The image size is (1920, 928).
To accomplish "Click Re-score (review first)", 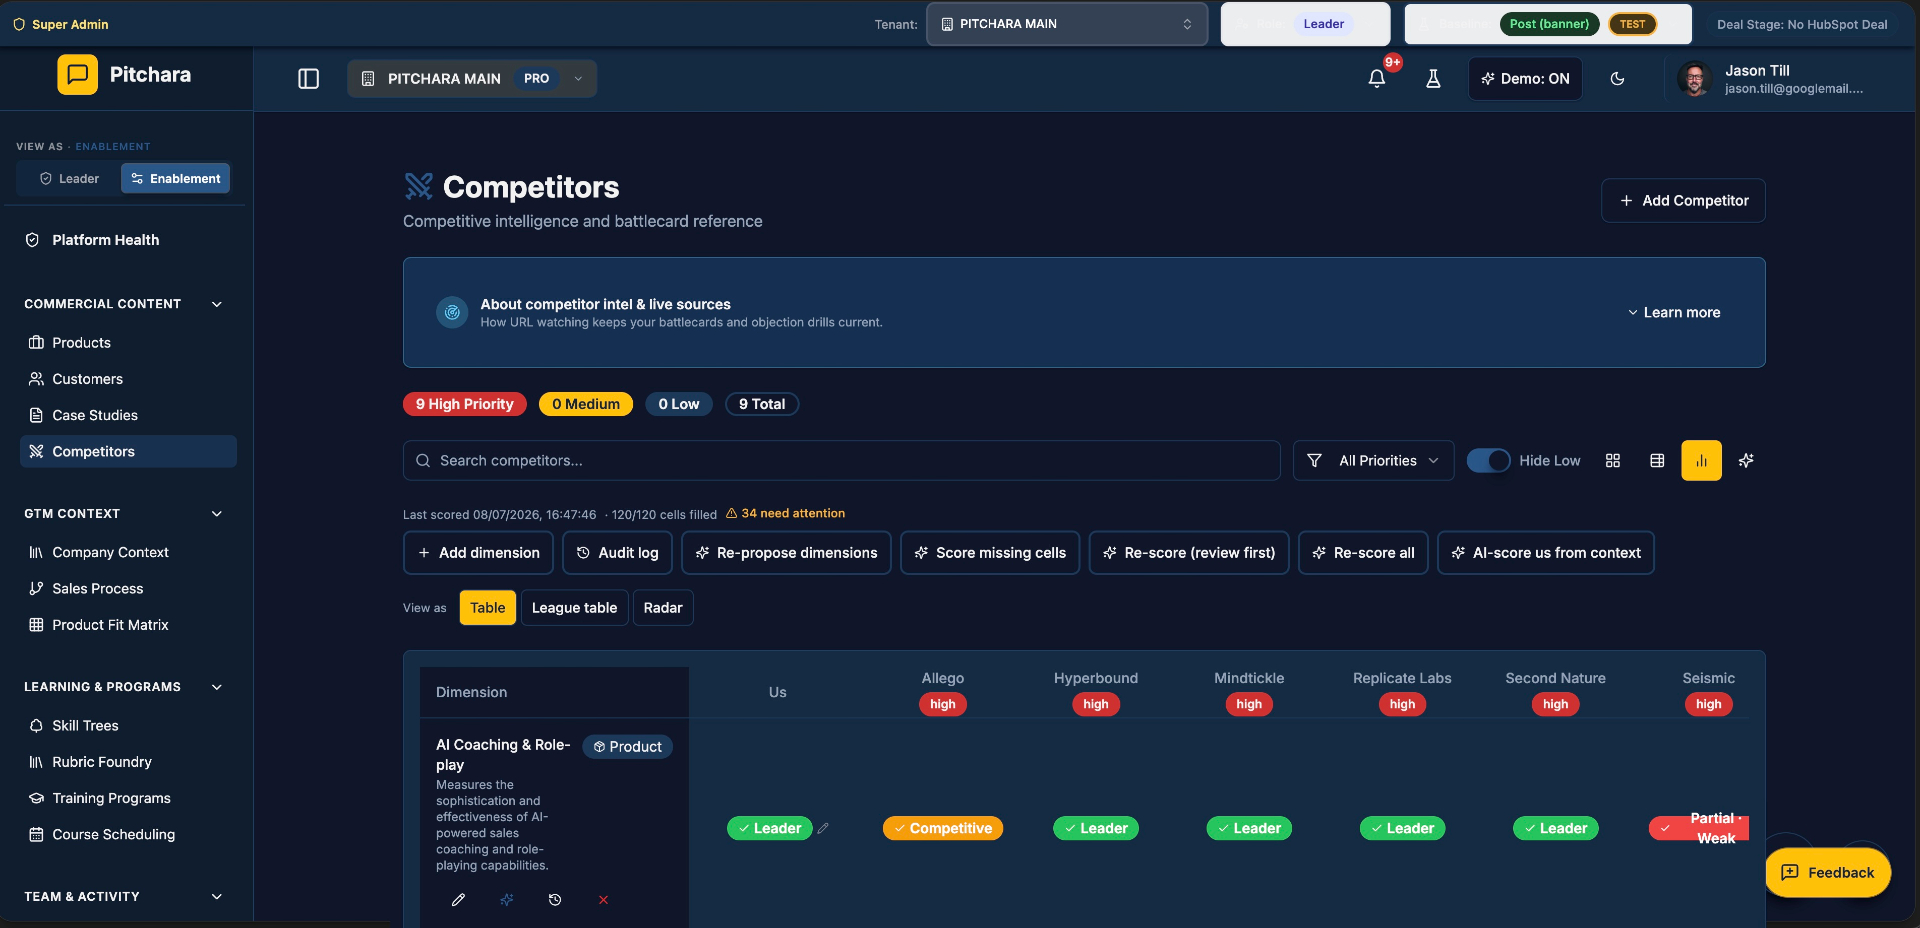I will coord(1189,553).
